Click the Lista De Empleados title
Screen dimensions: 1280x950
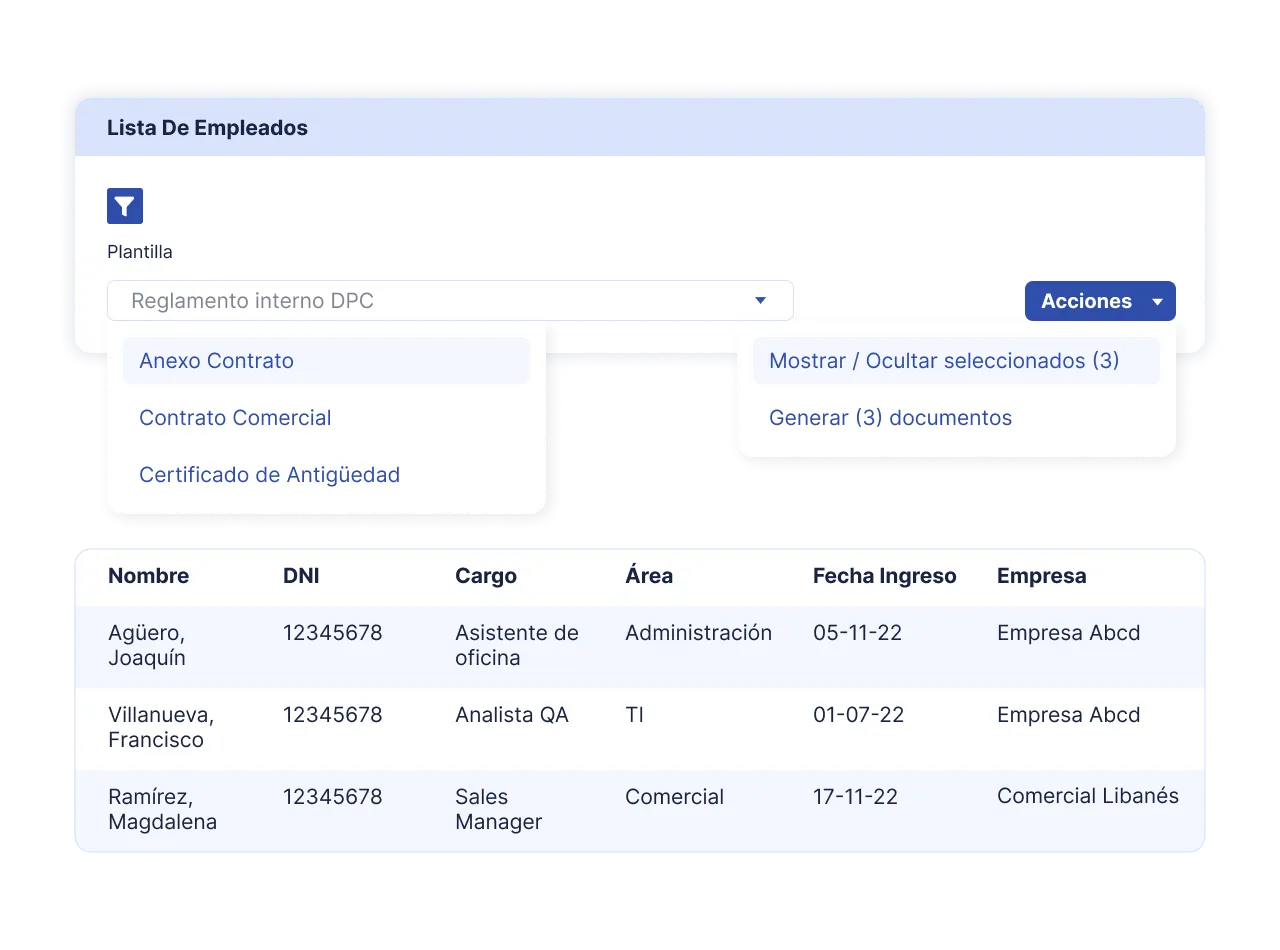click(x=207, y=128)
